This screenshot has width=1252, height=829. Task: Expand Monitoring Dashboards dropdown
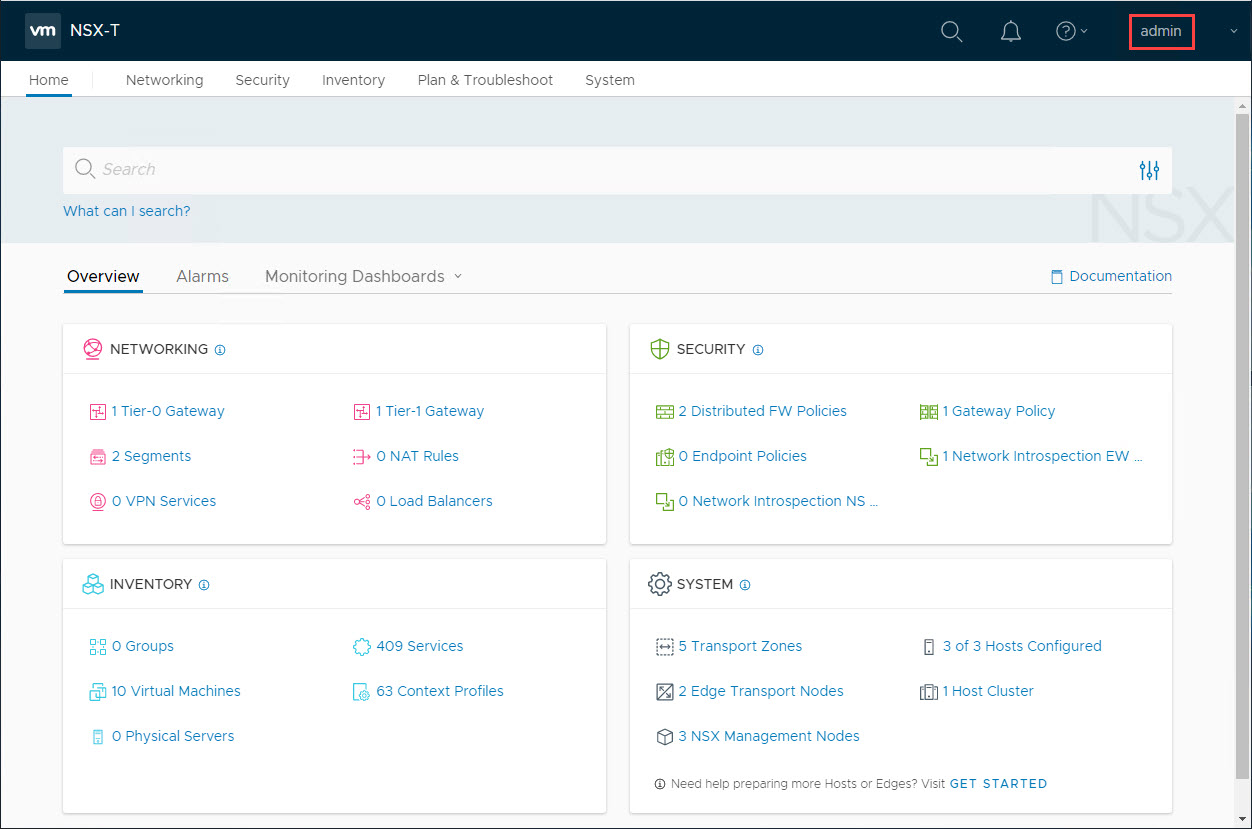click(x=363, y=276)
